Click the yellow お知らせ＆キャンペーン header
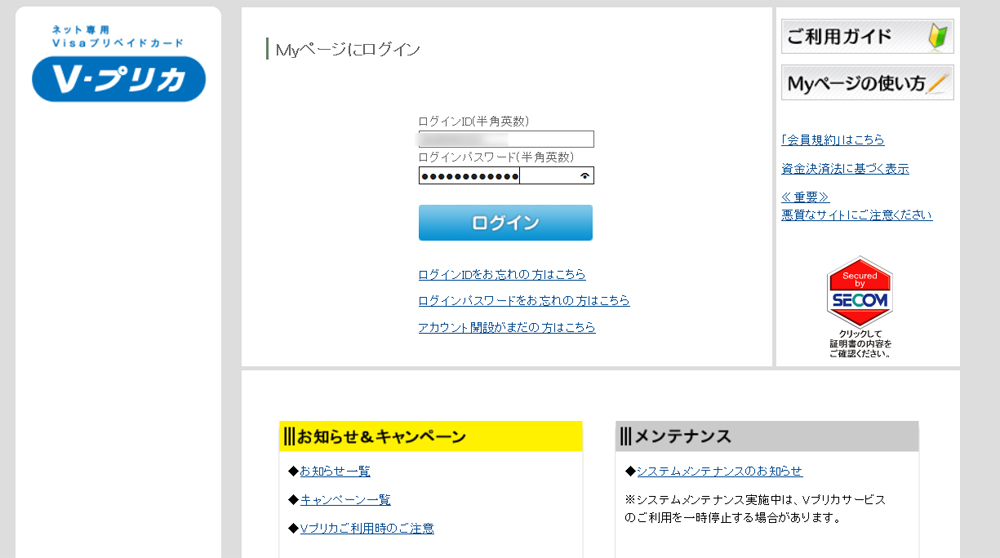 pyautogui.click(x=430, y=436)
